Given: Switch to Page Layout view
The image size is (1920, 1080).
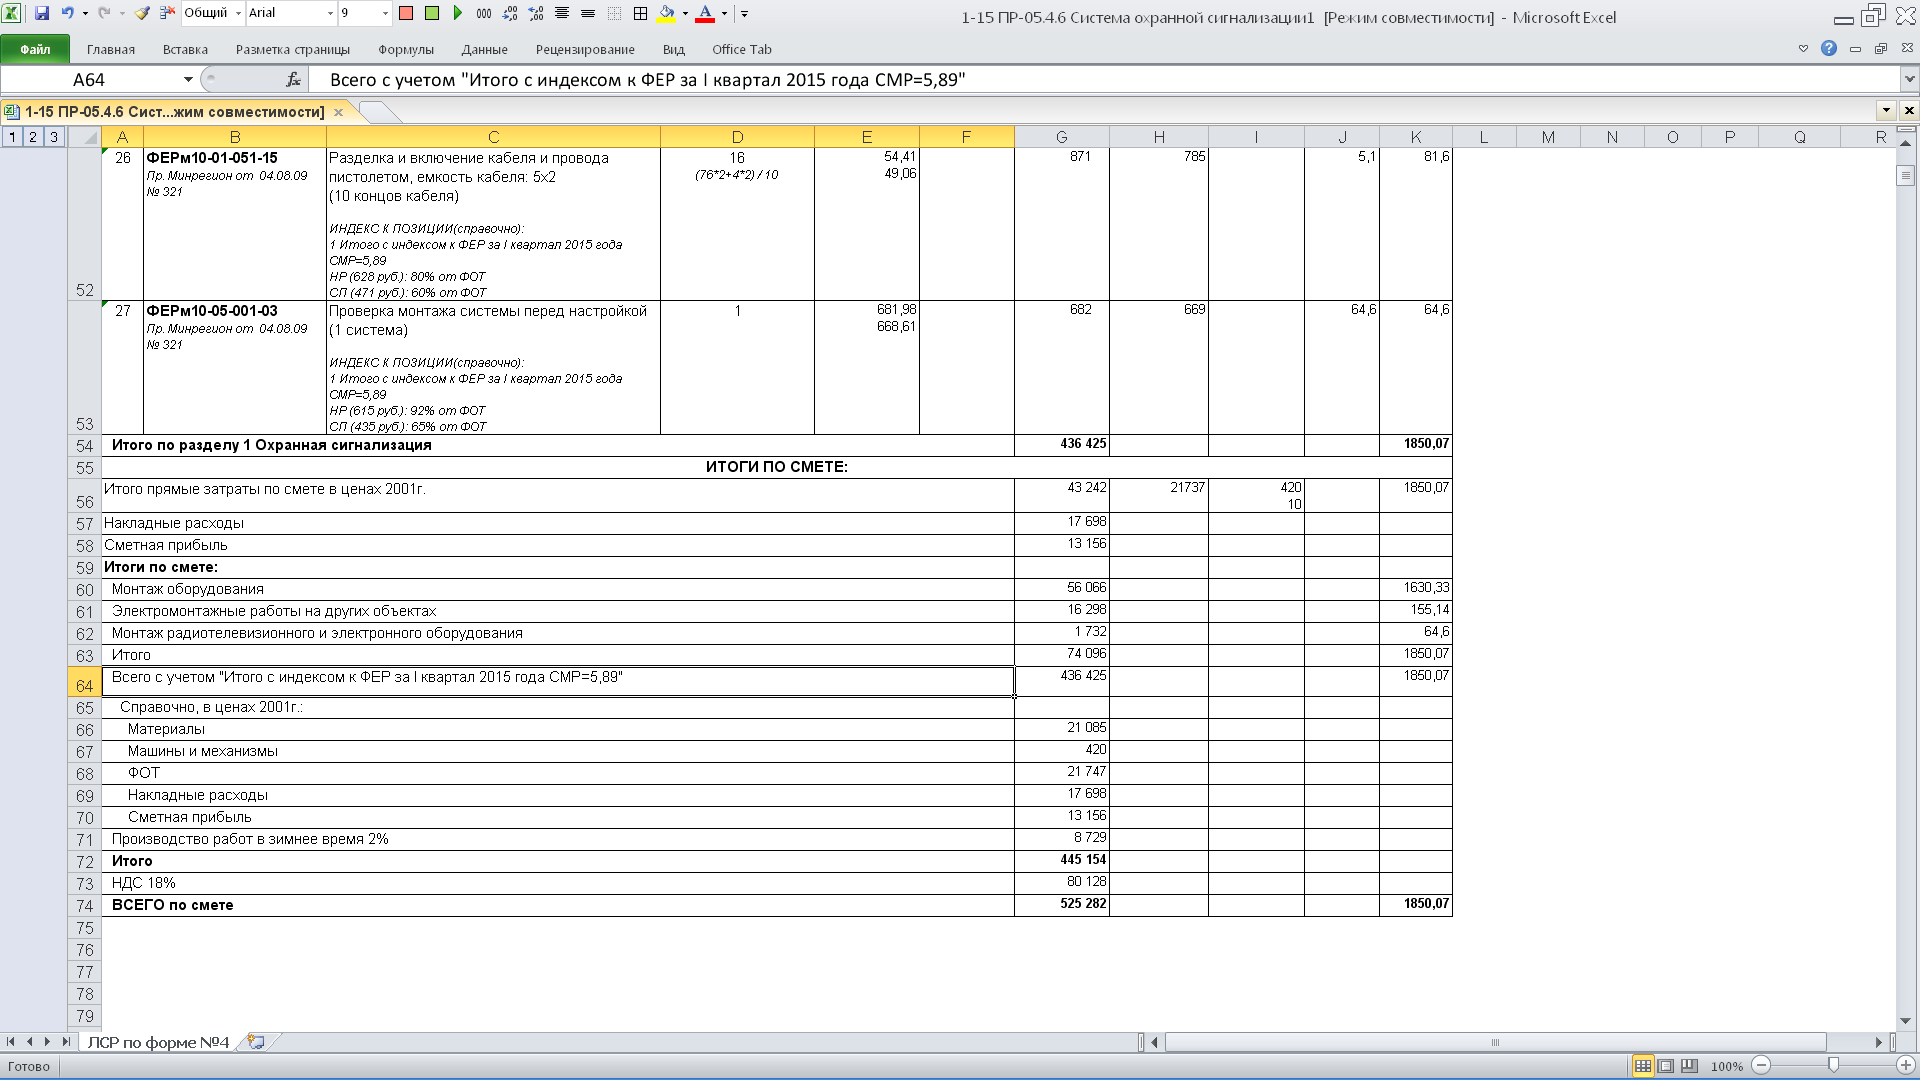Looking at the screenshot, I should click(1666, 1066).
